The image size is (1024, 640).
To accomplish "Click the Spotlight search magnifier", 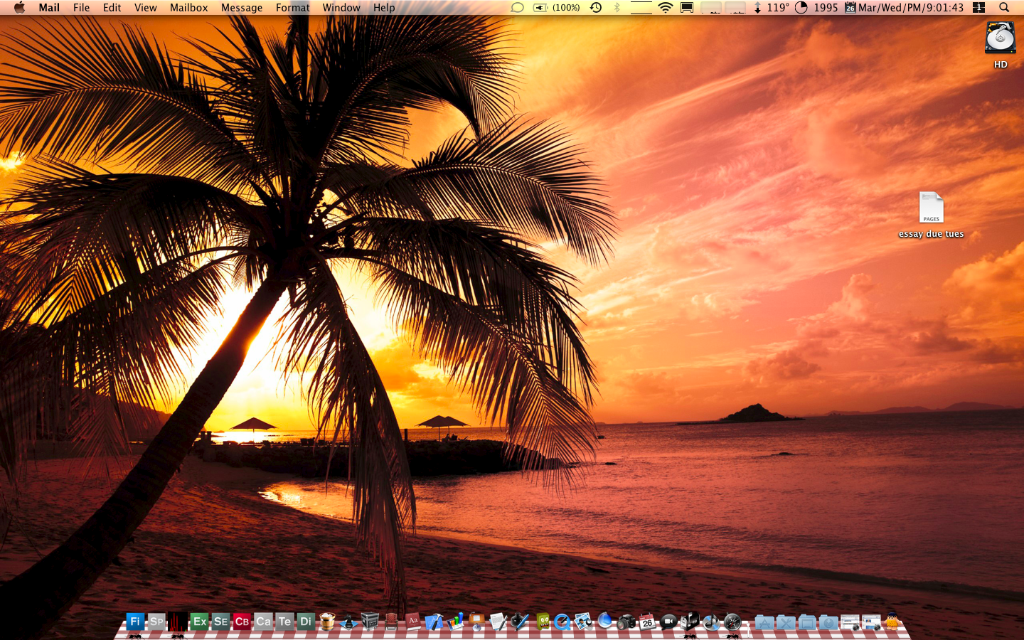I will click(1004, 7).
